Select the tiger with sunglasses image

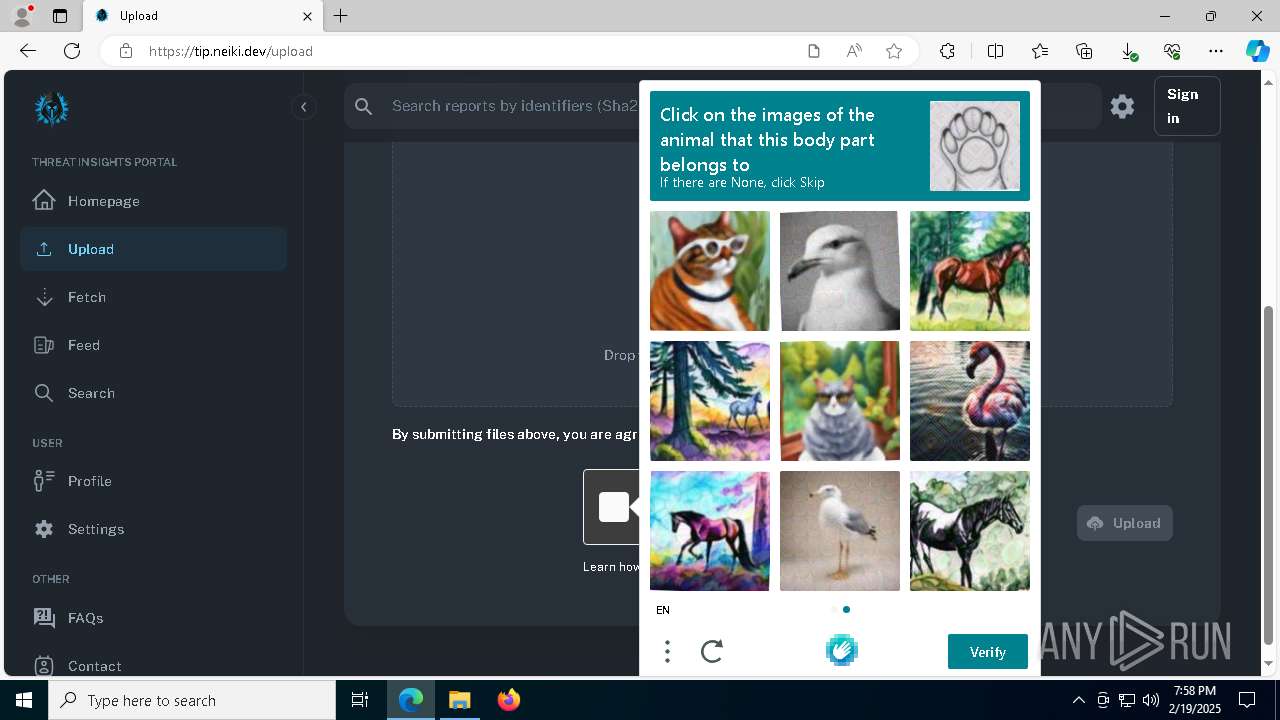click(710, 271)
